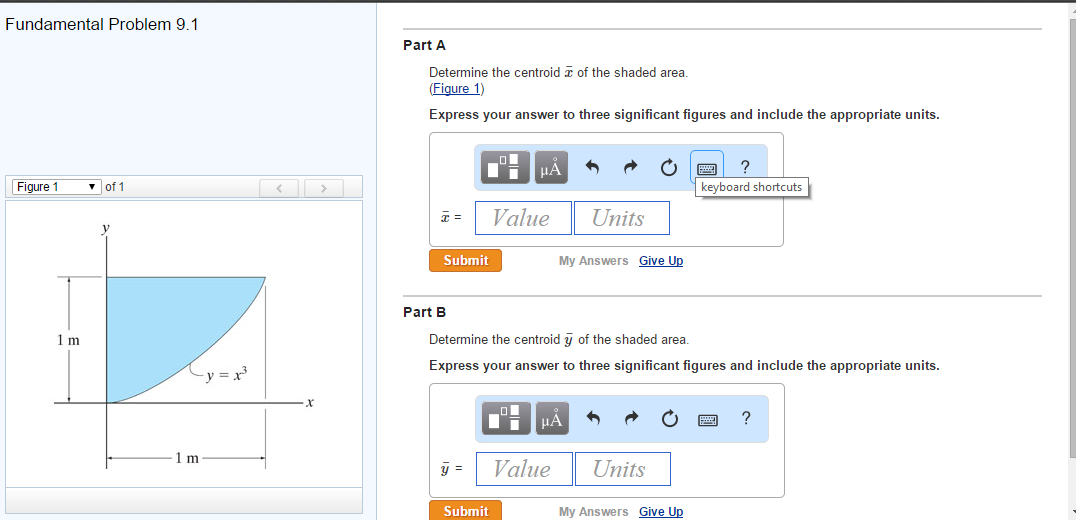Click the Fundamental Problem 9.1 title
1076x520 pixels.
pyautogui.click(x=102, y=25)
